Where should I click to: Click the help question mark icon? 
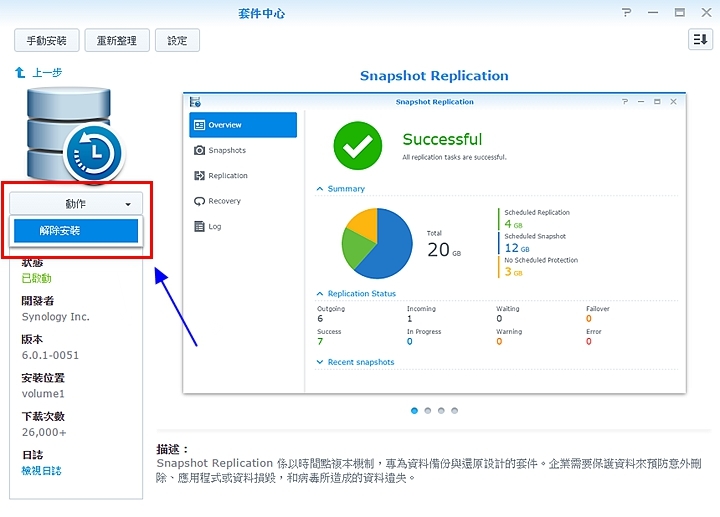coord(626,12)
